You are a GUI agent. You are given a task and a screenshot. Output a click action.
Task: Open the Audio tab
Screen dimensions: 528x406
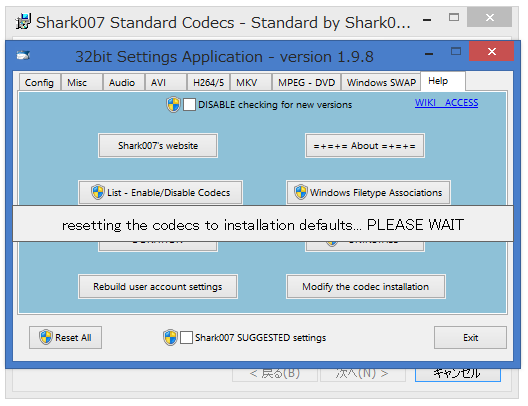pos(124,82)
